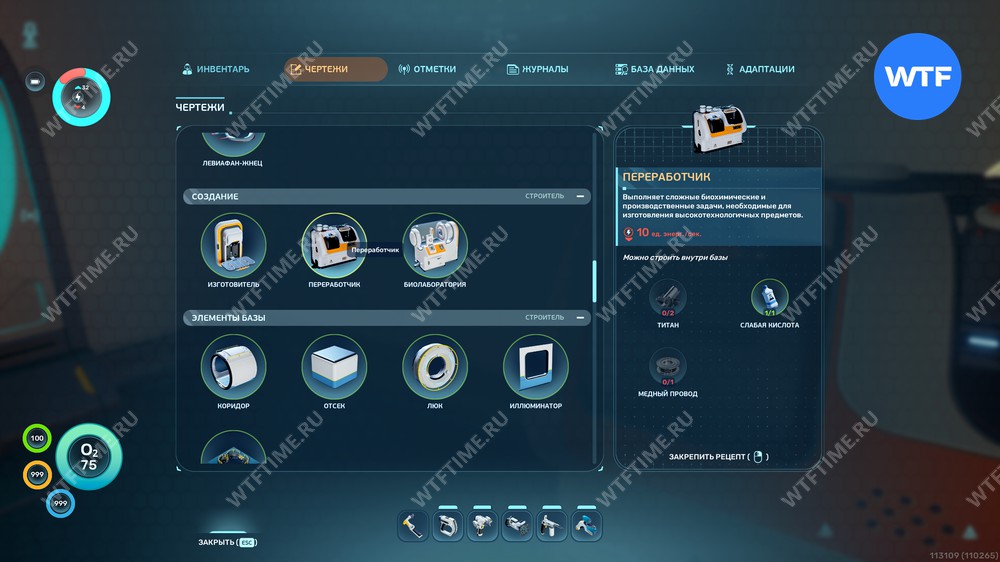Switch to the База данных tab
The width and height of the screenshot is (1000, 562).
654,69
